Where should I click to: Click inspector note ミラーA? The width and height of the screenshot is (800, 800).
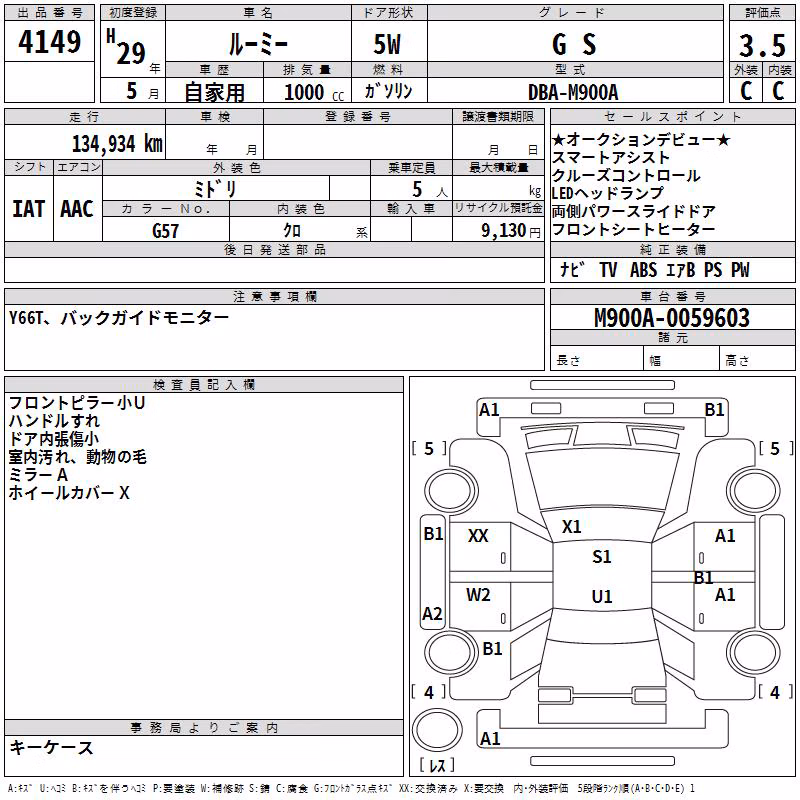click(x=38, y=474)
